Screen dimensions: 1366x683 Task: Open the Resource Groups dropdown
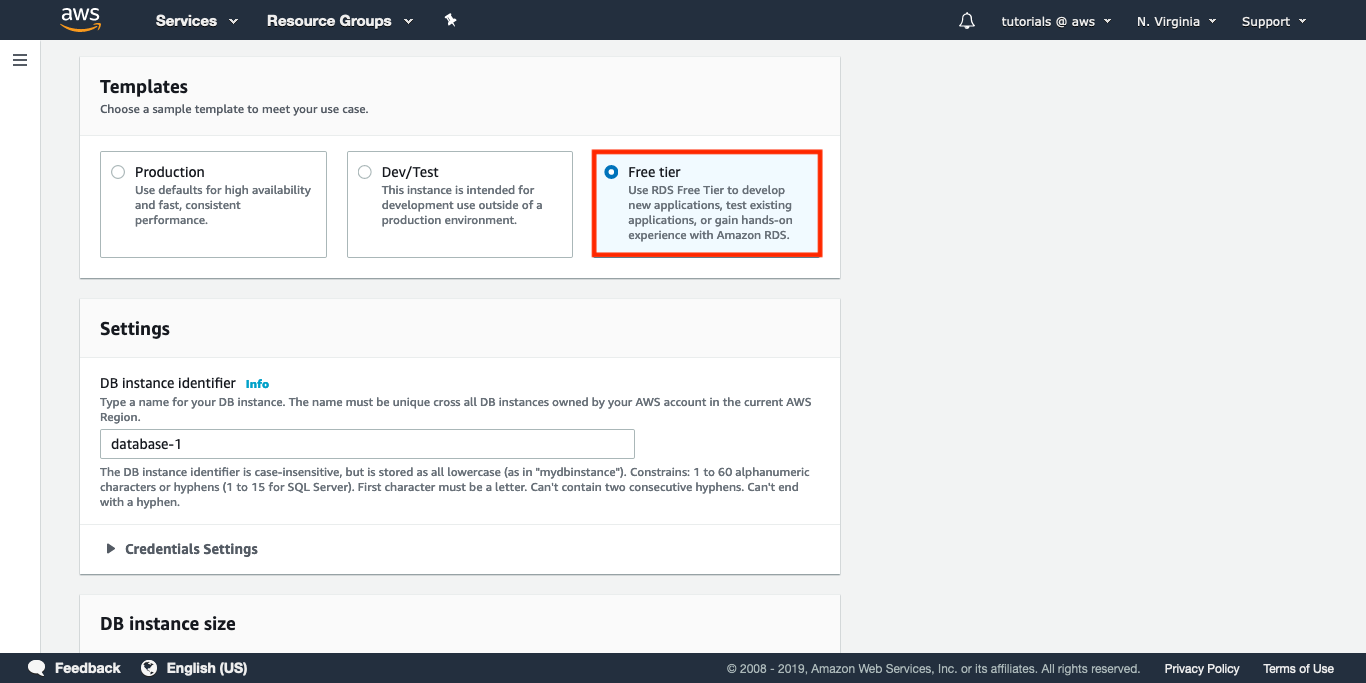click(x=339, y=21)
